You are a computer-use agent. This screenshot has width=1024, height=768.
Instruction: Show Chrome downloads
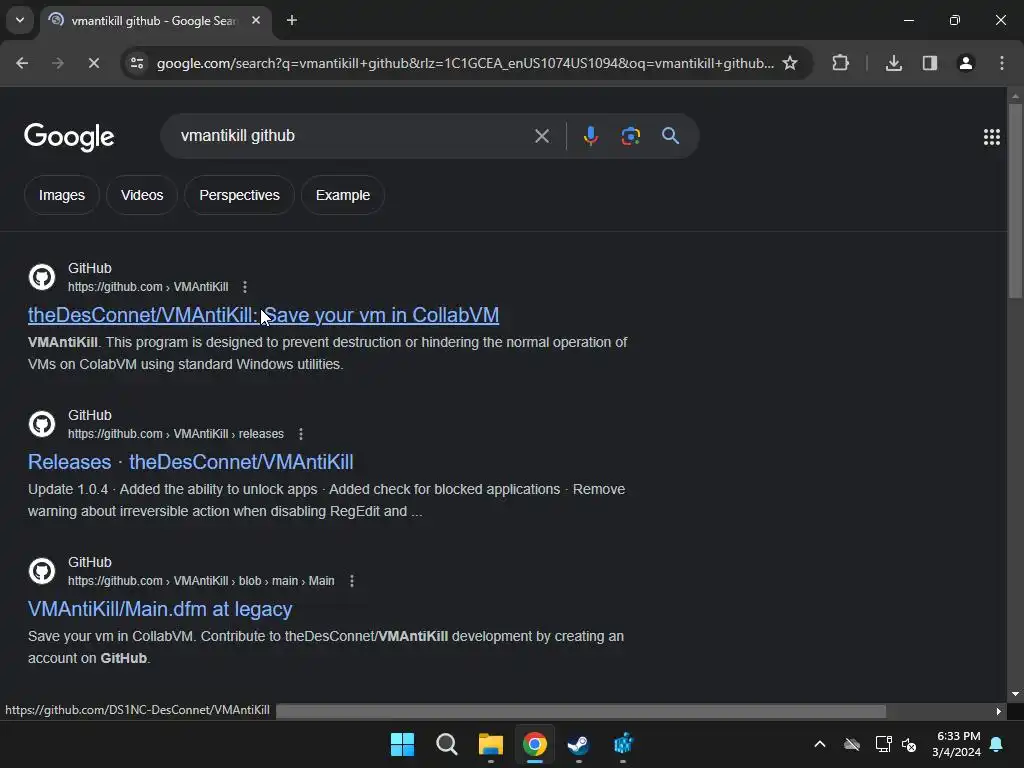click(894, 63)
